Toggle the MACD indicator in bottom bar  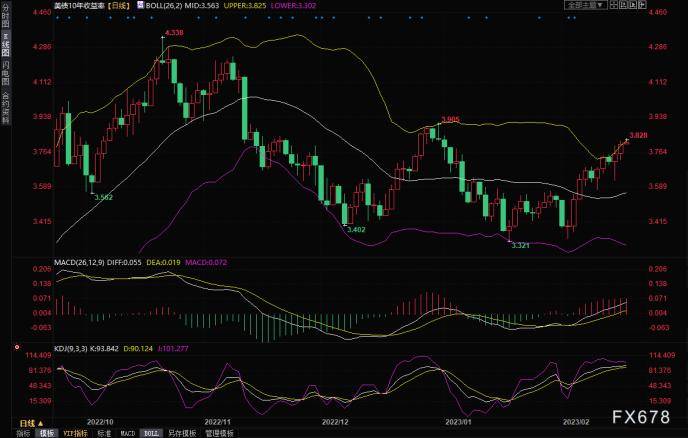click(129, 434)
